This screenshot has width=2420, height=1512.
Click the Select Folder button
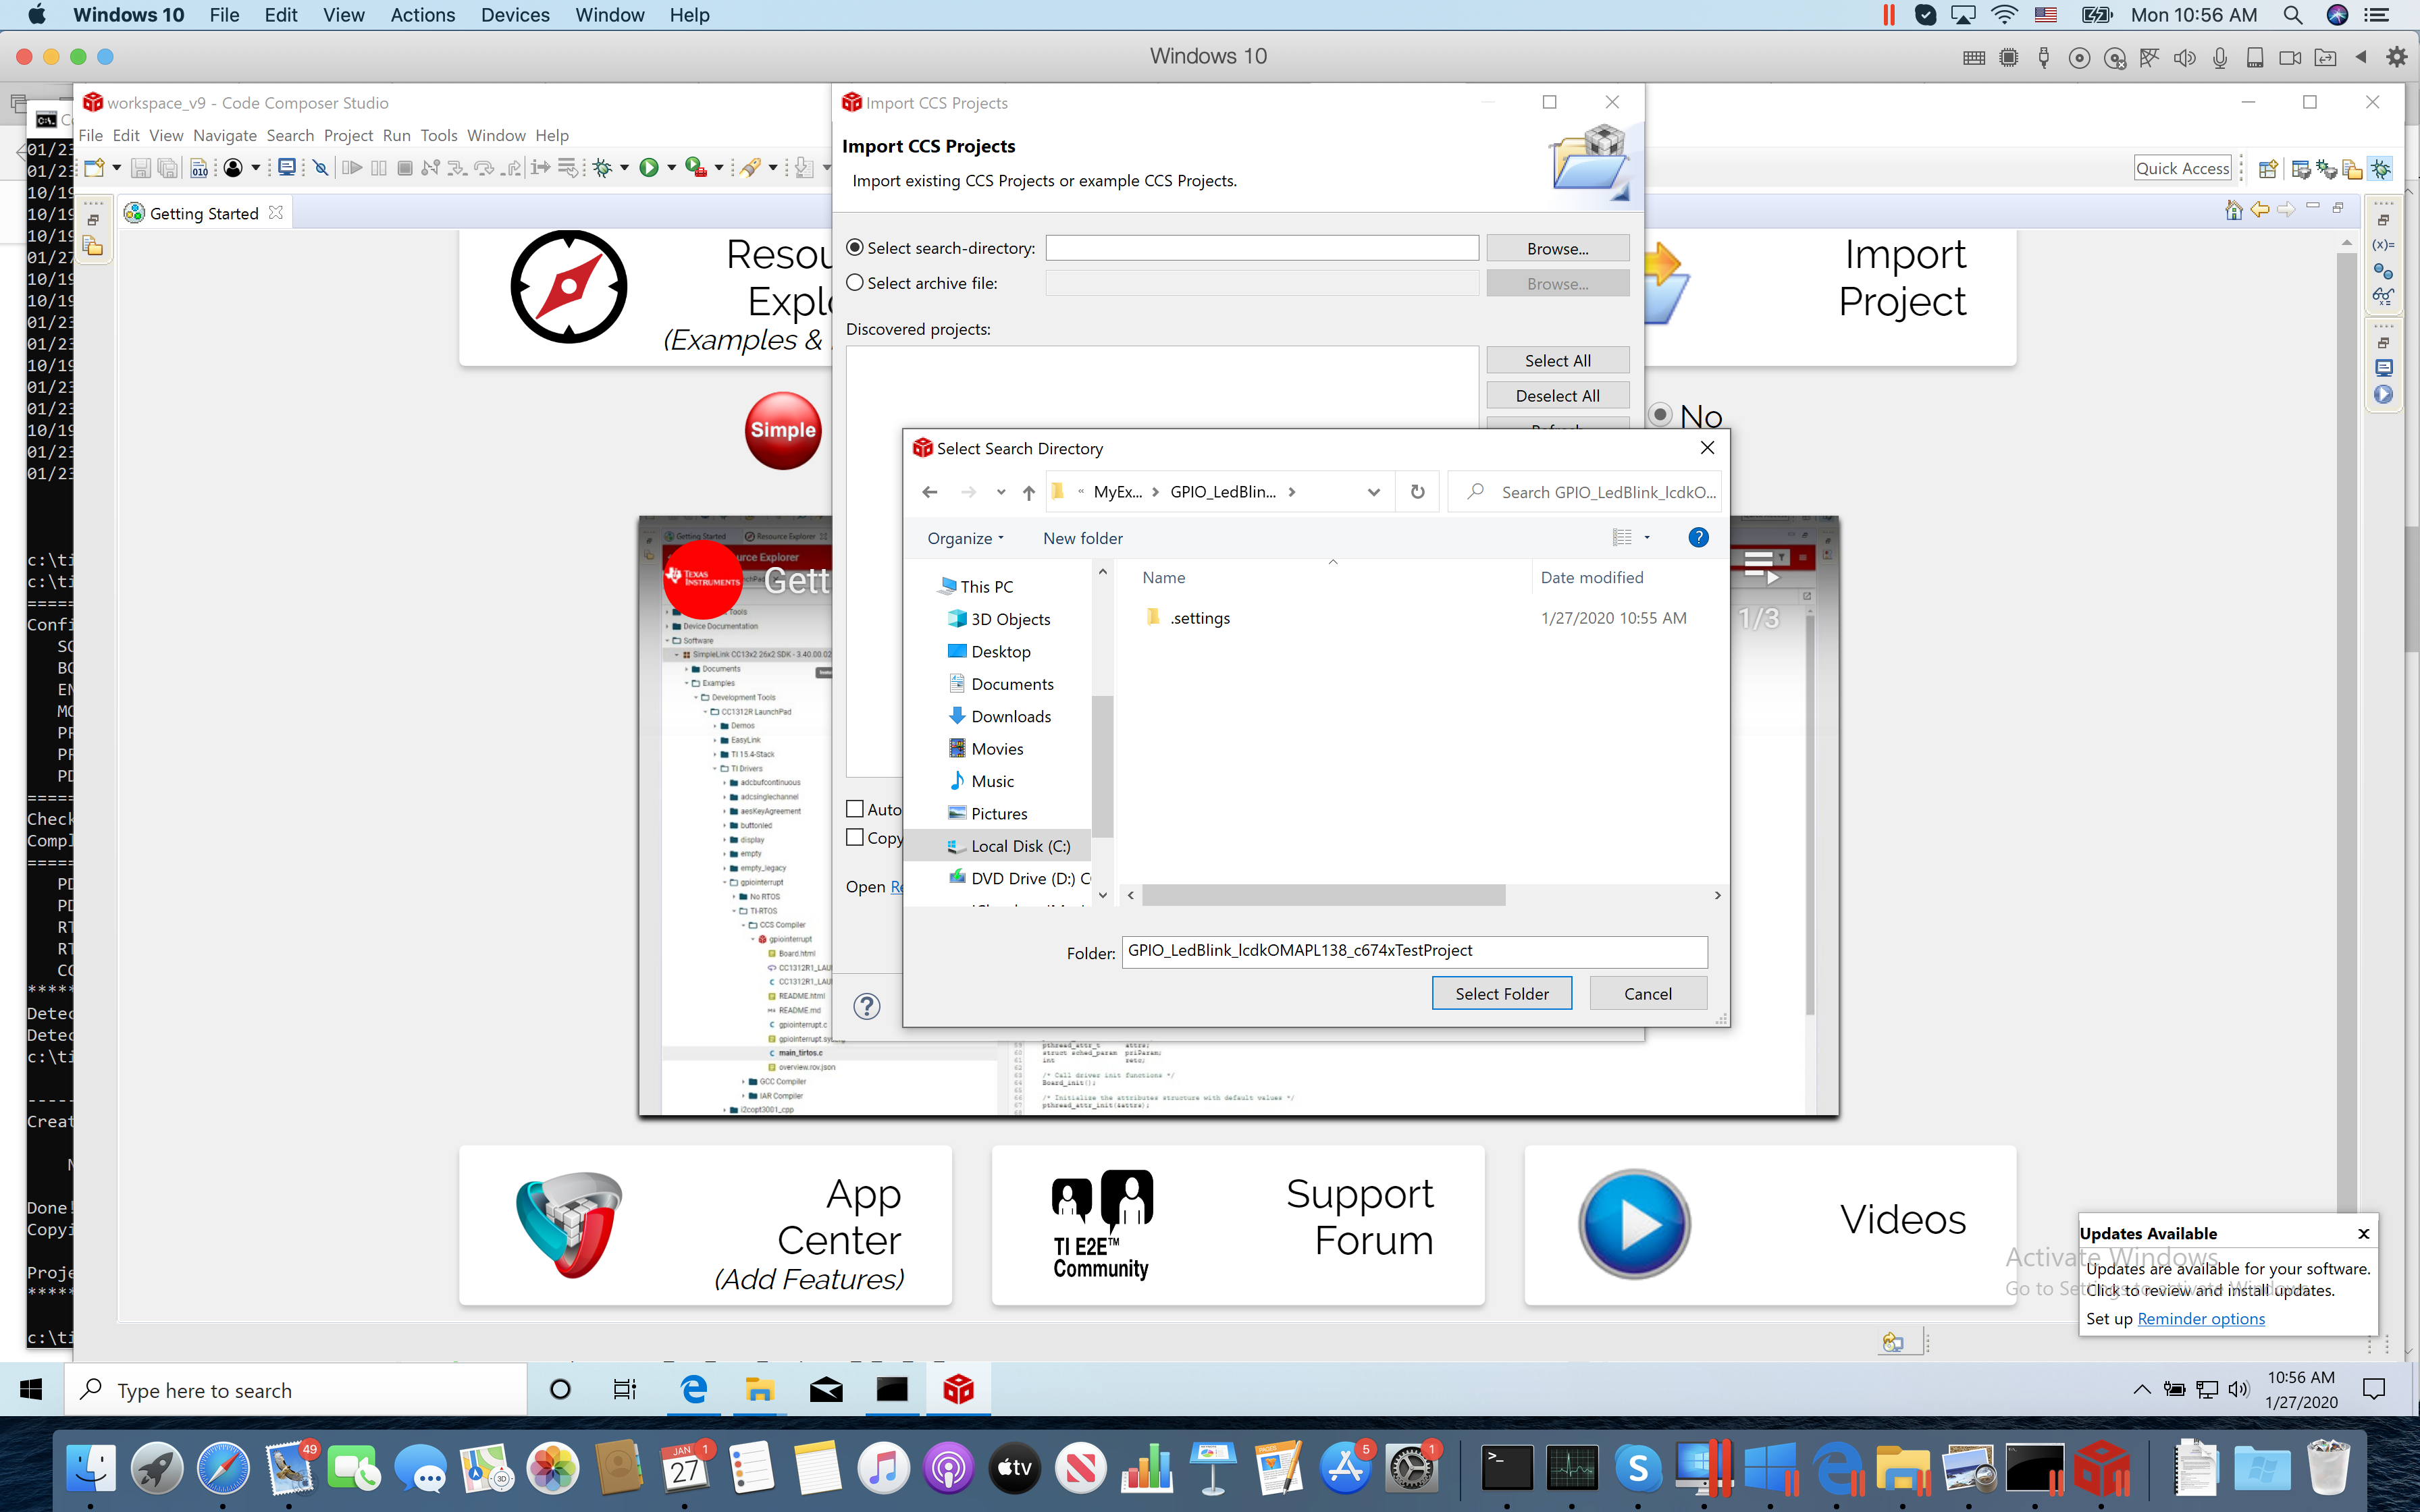[x=1501, y=993]
